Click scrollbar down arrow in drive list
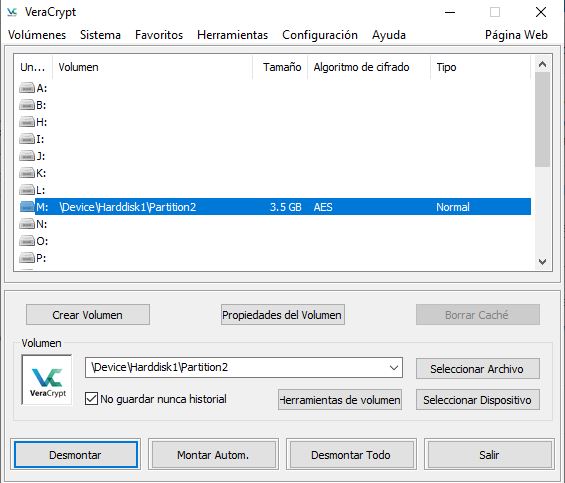This screenshot has width=565, height=483. pos(542,262)
